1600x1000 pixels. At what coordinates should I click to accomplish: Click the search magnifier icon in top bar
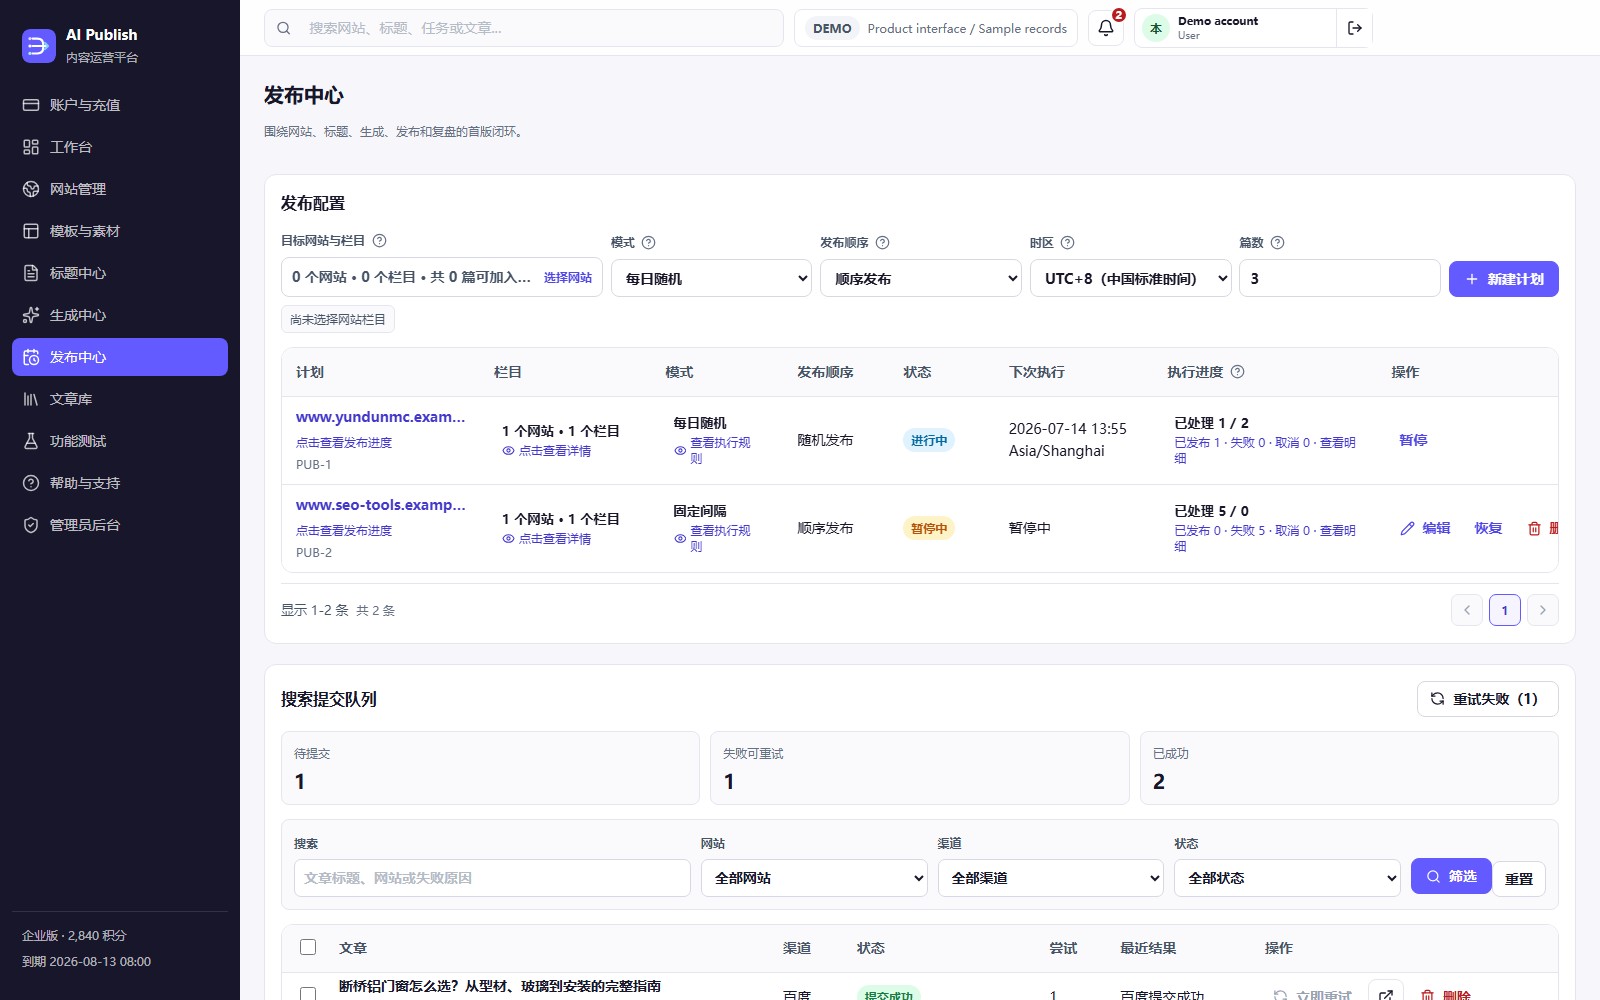tap(284, 28)
